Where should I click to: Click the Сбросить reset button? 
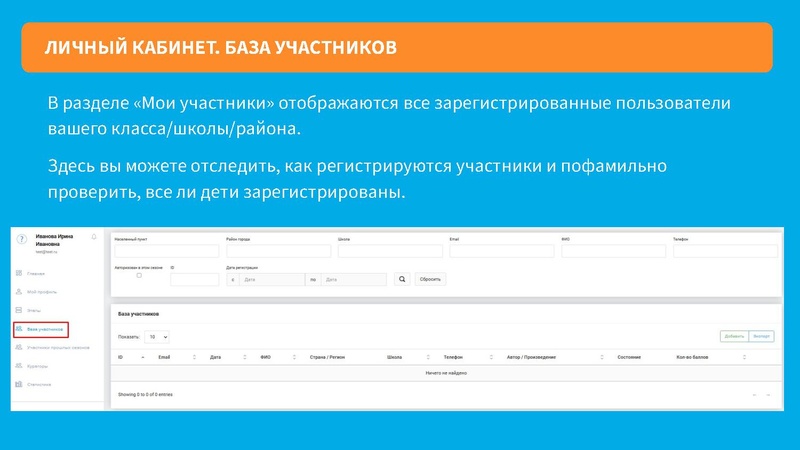click(x=430, y=279)
